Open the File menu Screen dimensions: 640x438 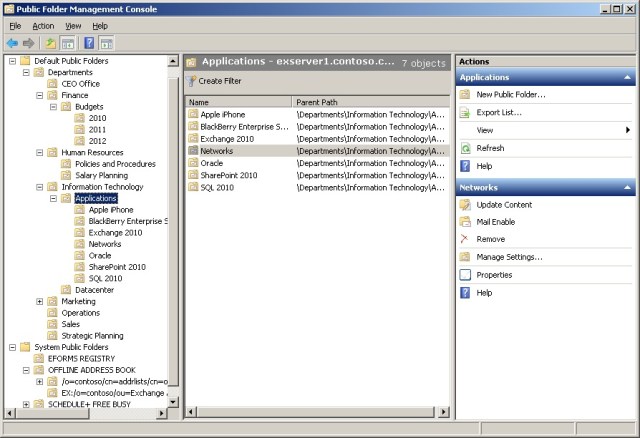15,25
